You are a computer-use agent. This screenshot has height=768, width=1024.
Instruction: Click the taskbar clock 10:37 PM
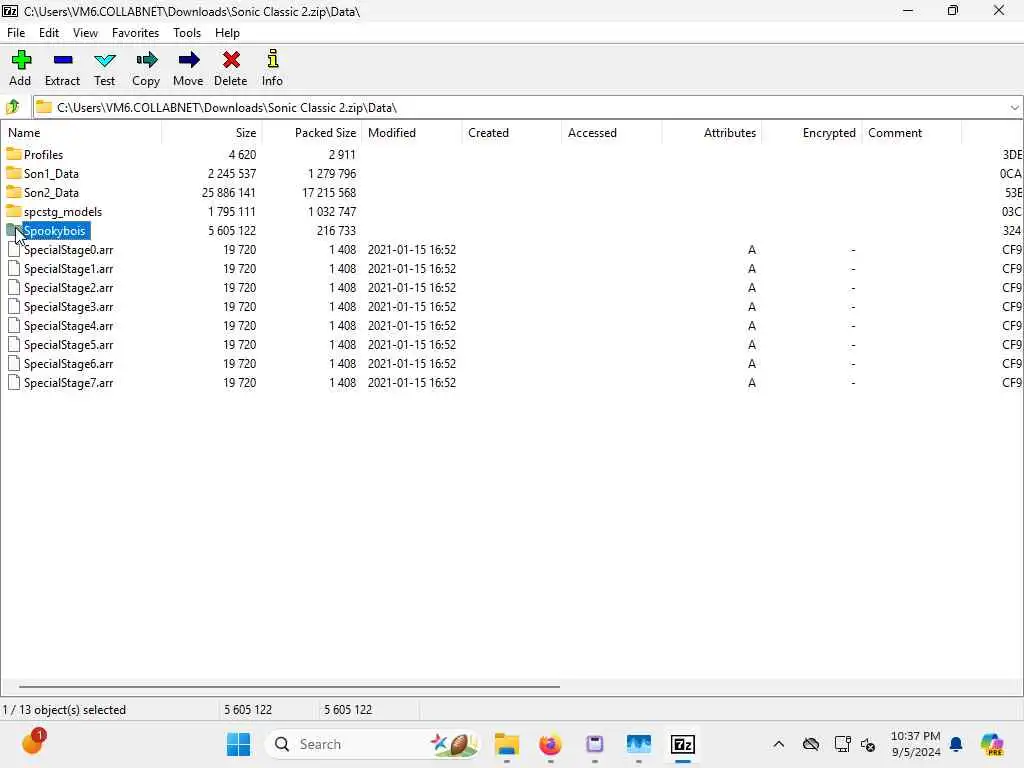916,736
